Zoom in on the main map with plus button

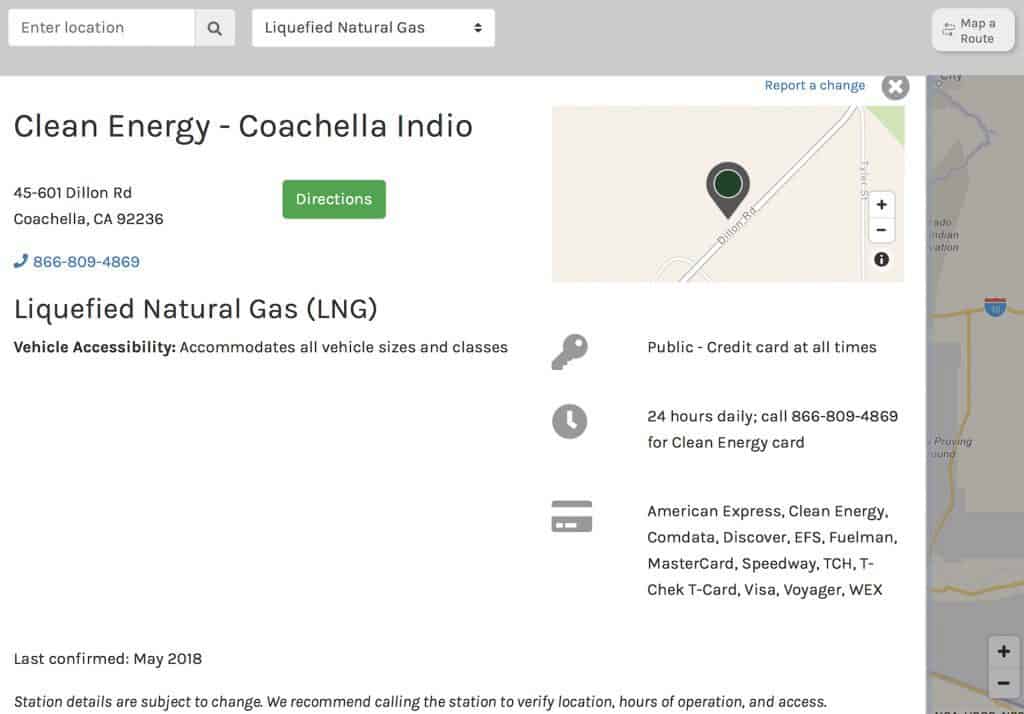(1004, 650)
